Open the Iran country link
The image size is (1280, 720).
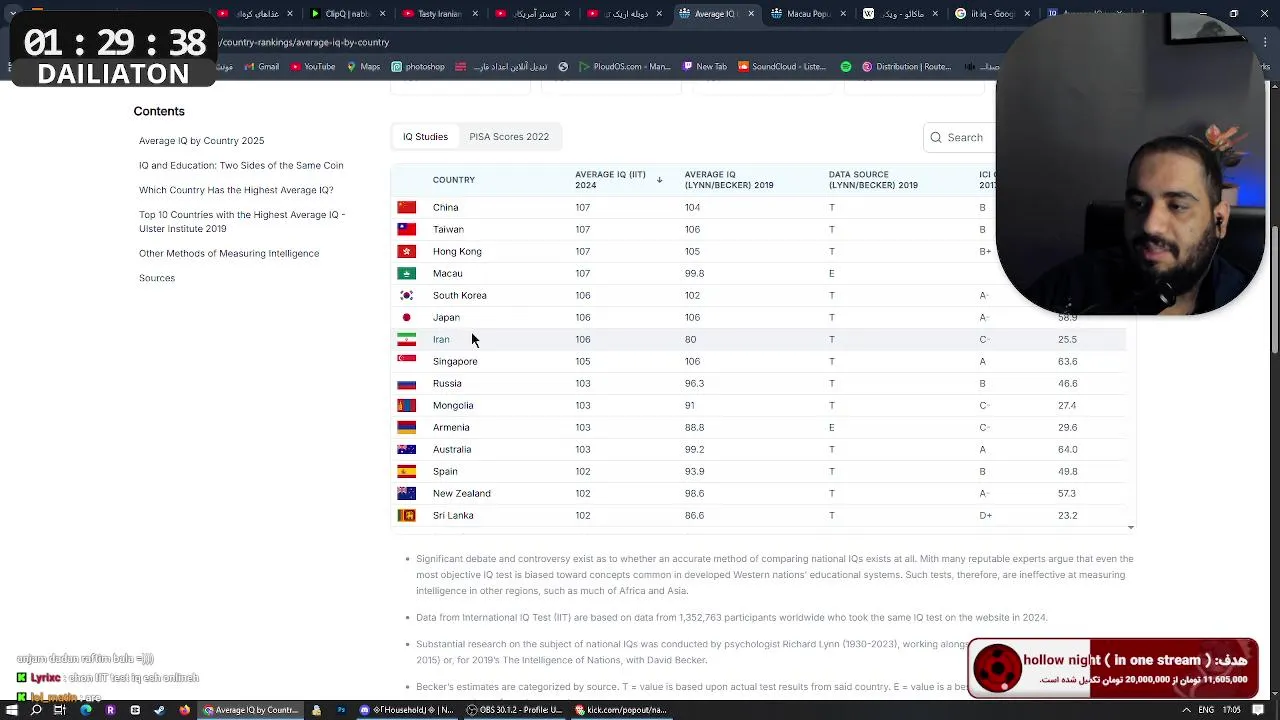pyautogui.click(x=441, y=340)
